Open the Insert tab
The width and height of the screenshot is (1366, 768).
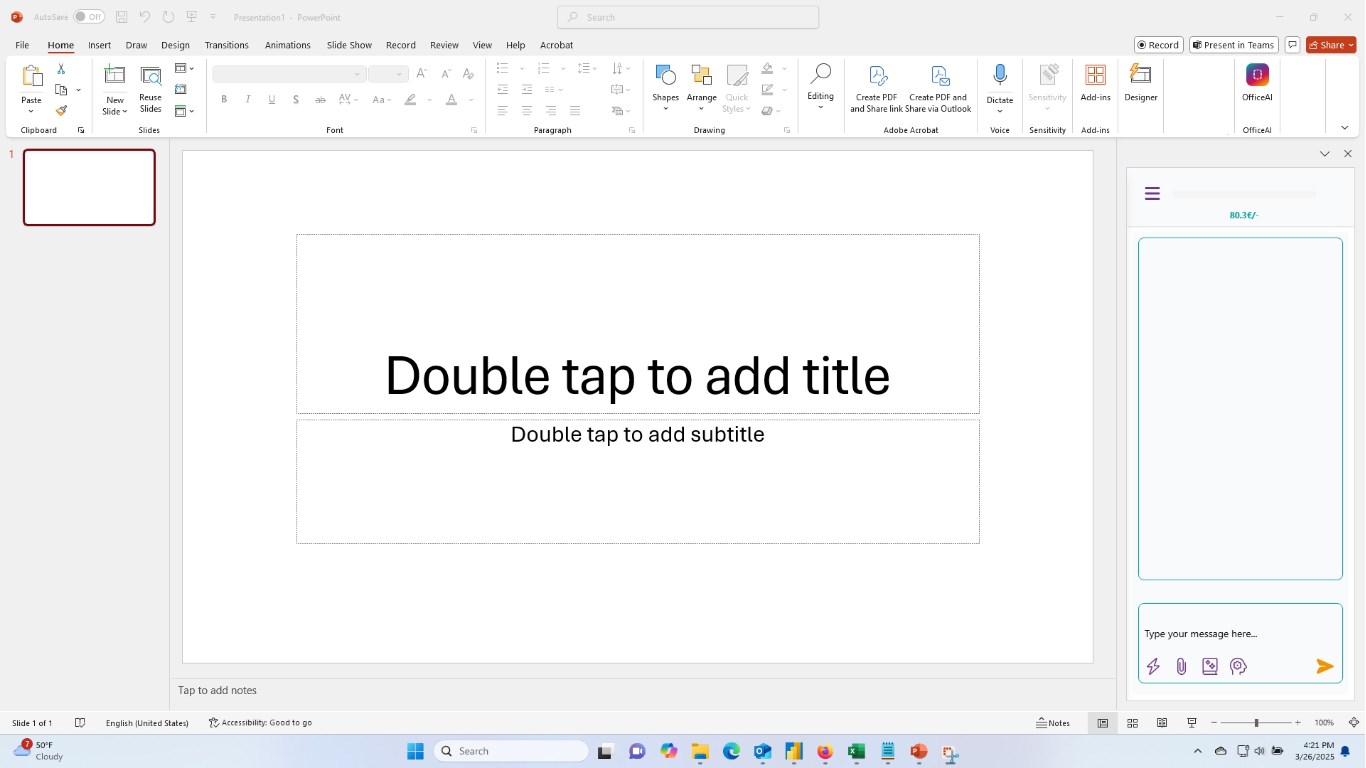click(x=99, y=45)
